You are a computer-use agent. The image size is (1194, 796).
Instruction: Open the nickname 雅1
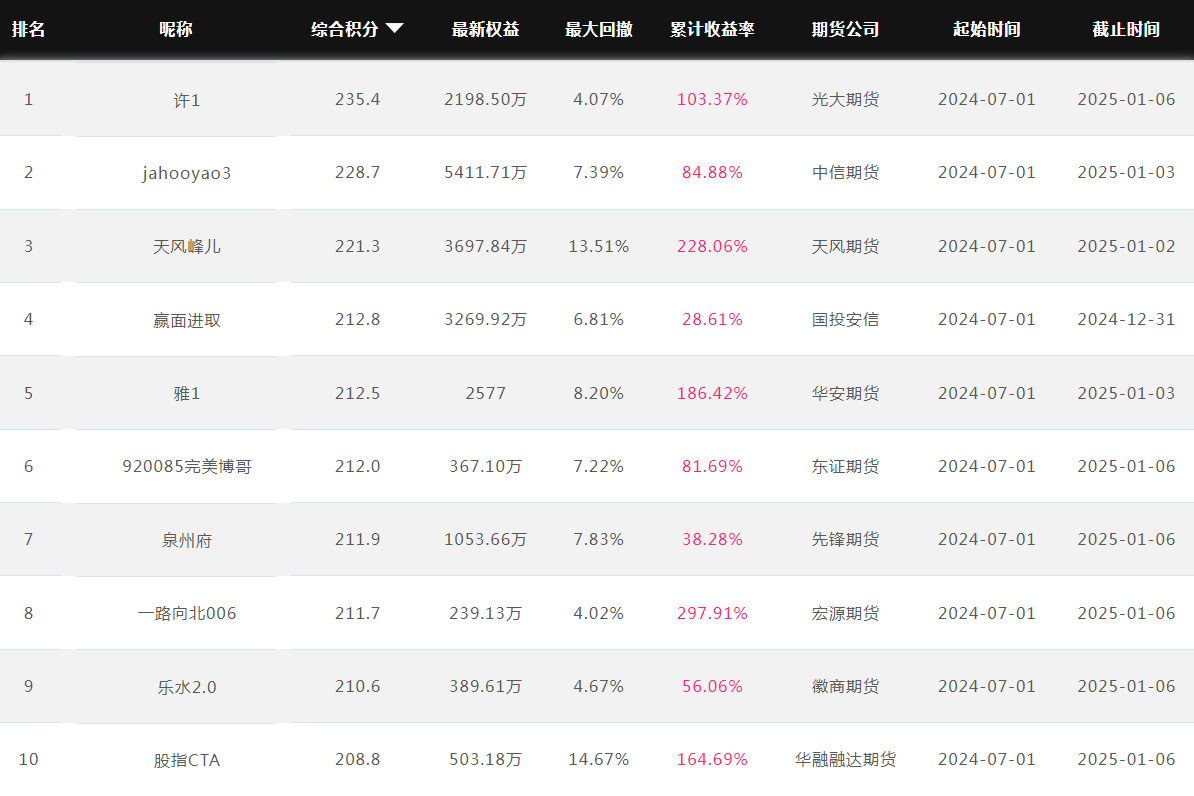tap(187, 394)
